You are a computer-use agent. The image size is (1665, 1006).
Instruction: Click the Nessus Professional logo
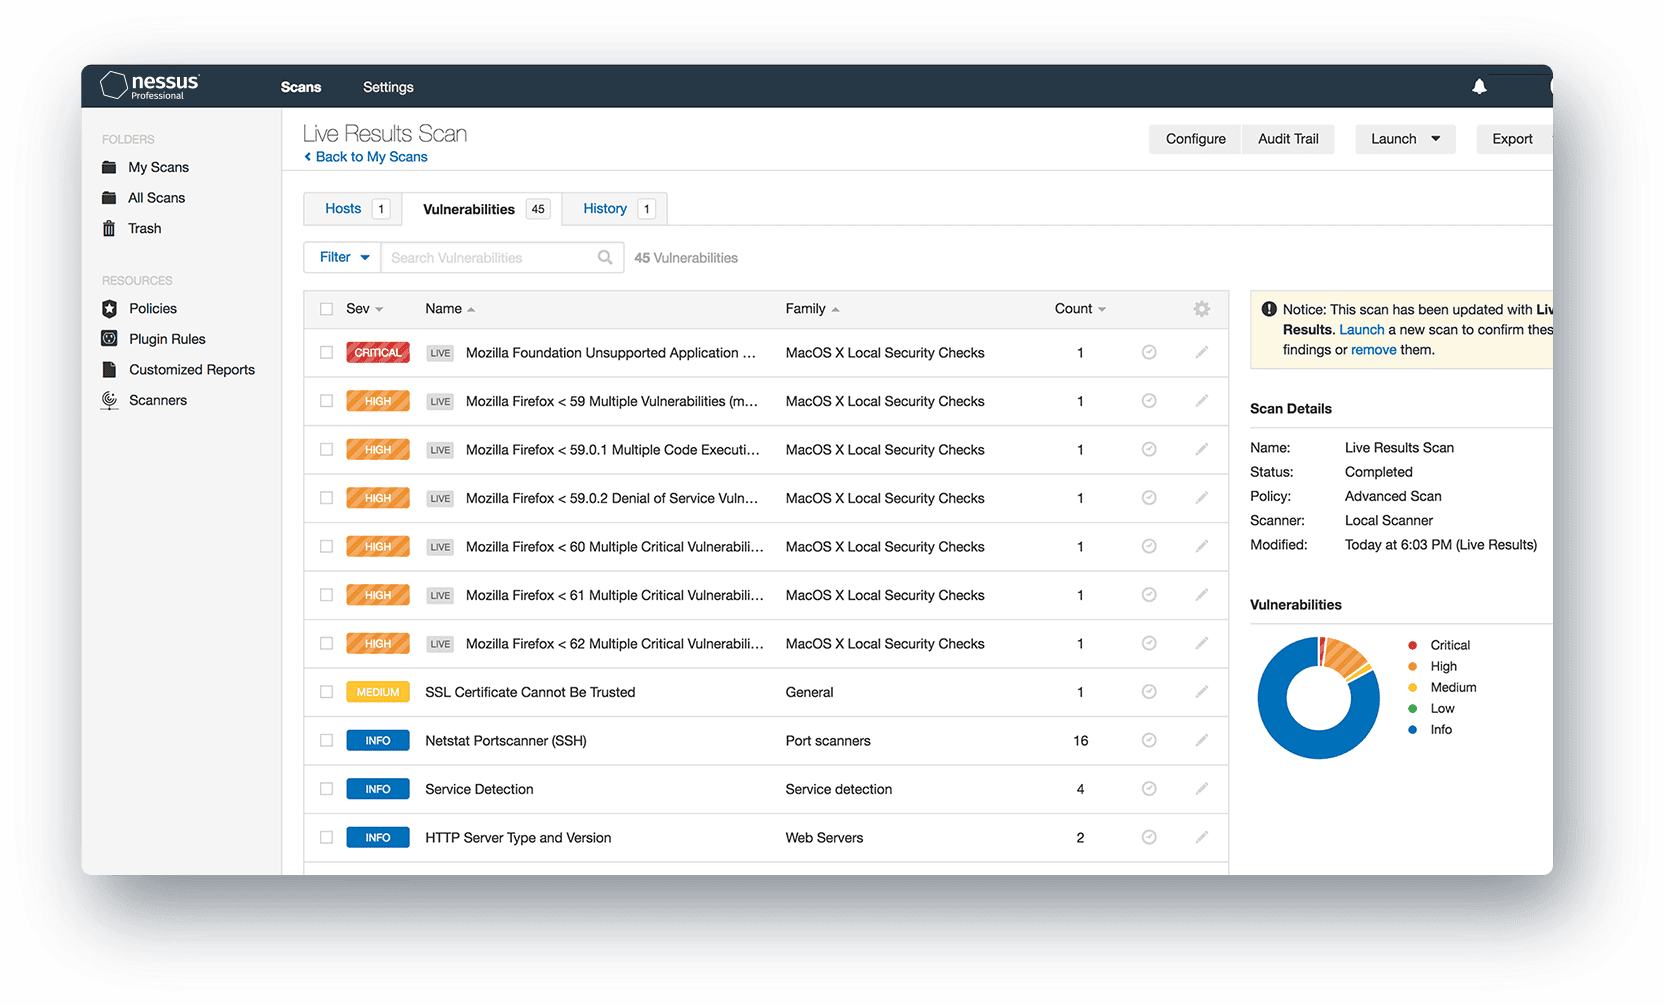[150, 86]
